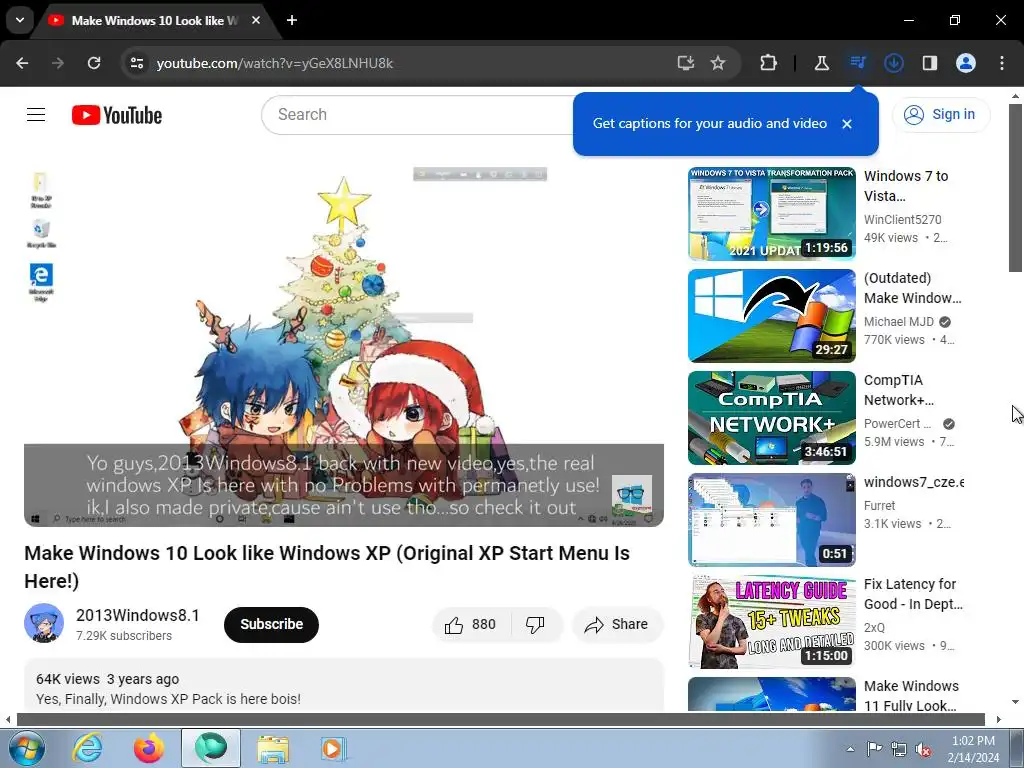
Task: Expand the video description box
Action: point(344,686)
